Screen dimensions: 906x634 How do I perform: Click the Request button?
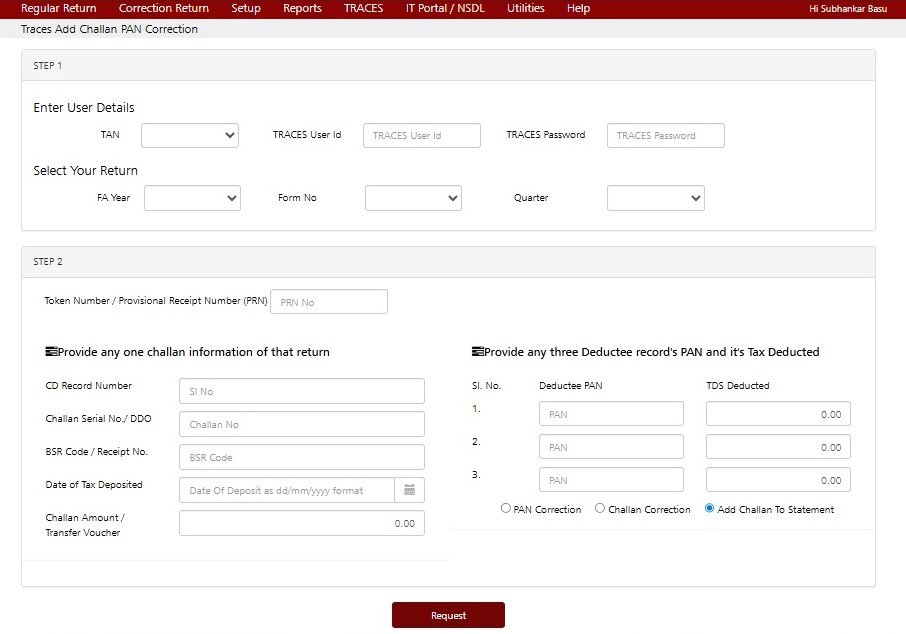(448, 614)
